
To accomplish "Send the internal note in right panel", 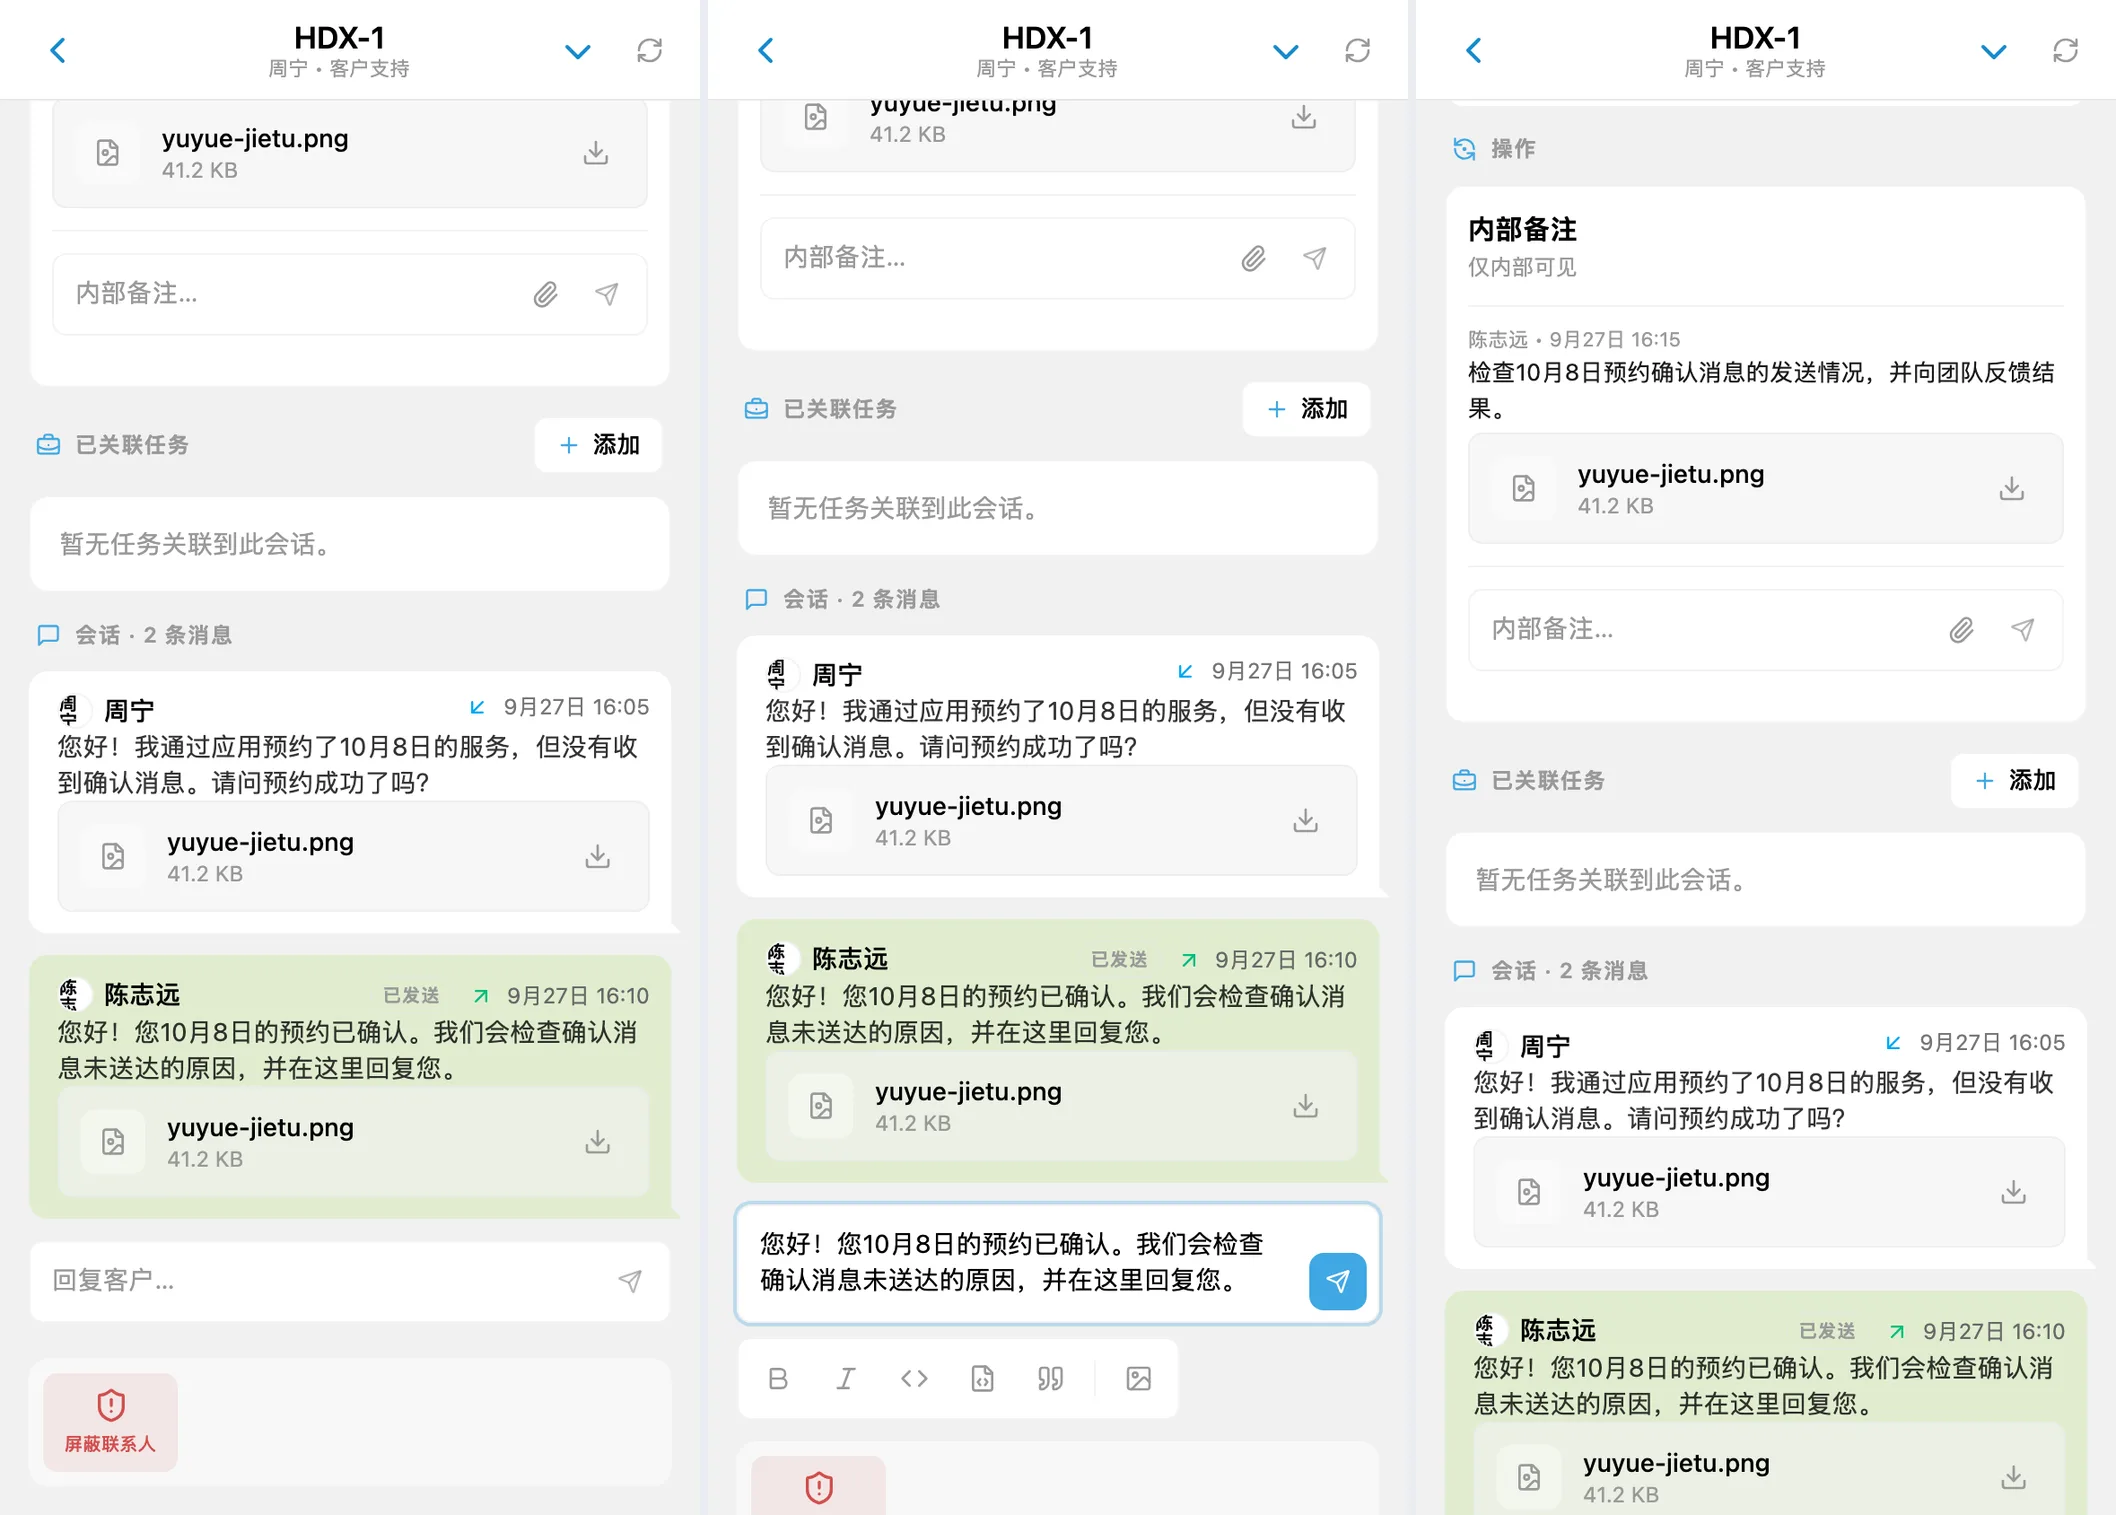I will click(x=2023, y=630).
